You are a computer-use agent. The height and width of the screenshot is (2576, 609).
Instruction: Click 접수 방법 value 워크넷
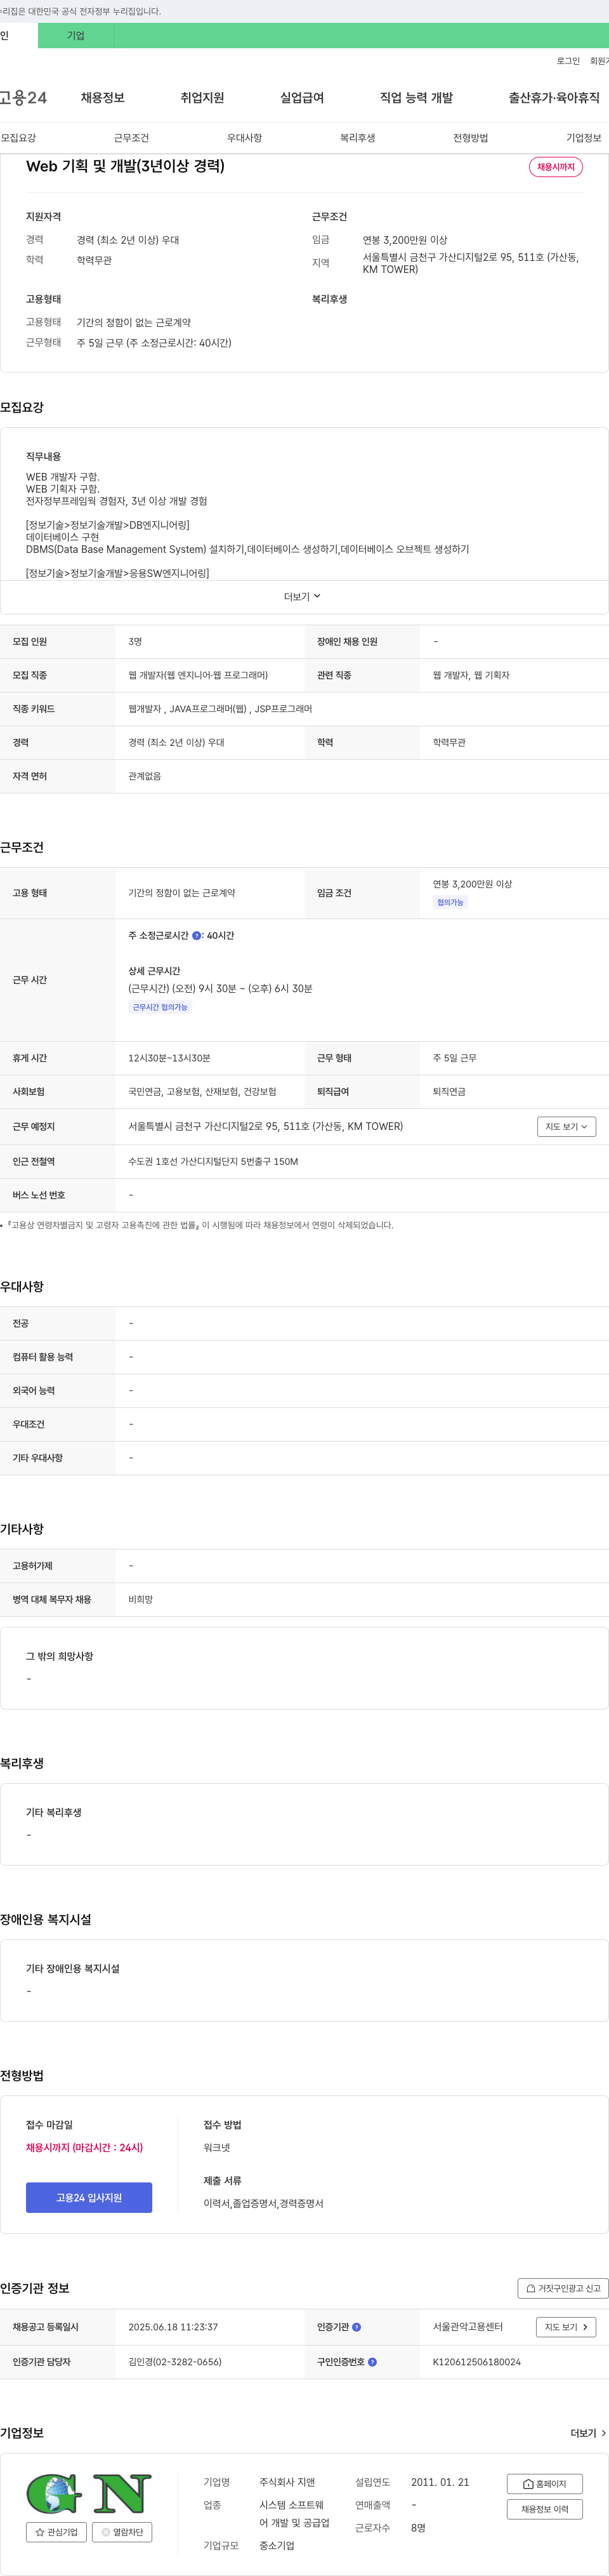(x=217, y=2148)
